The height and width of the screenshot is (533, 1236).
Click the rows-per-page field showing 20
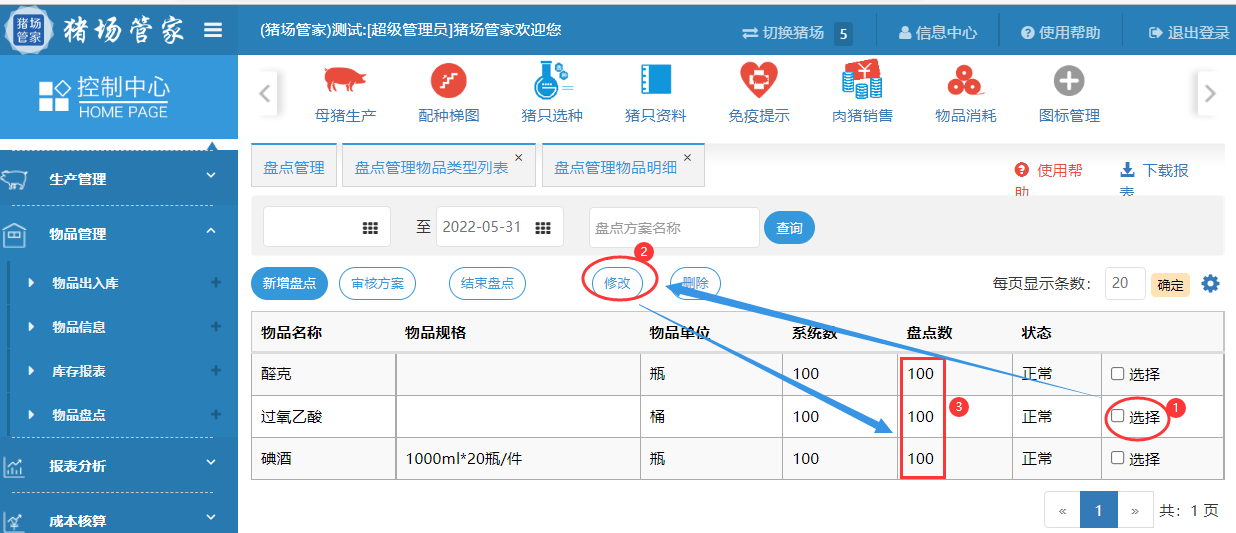(x=1125, y=283)
